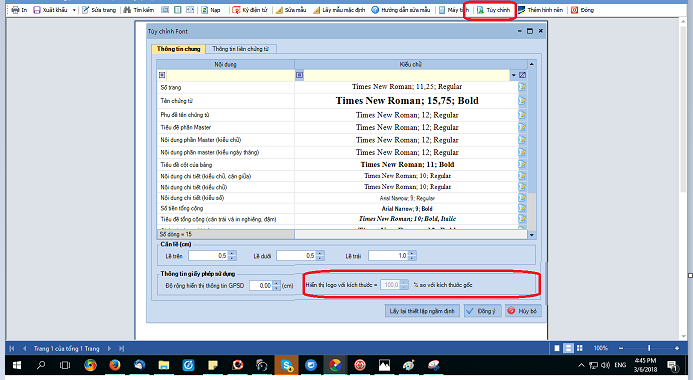Click Ký điện tử digital signature button
This screenshot has width=693, height=380.
tap(250, 10)
